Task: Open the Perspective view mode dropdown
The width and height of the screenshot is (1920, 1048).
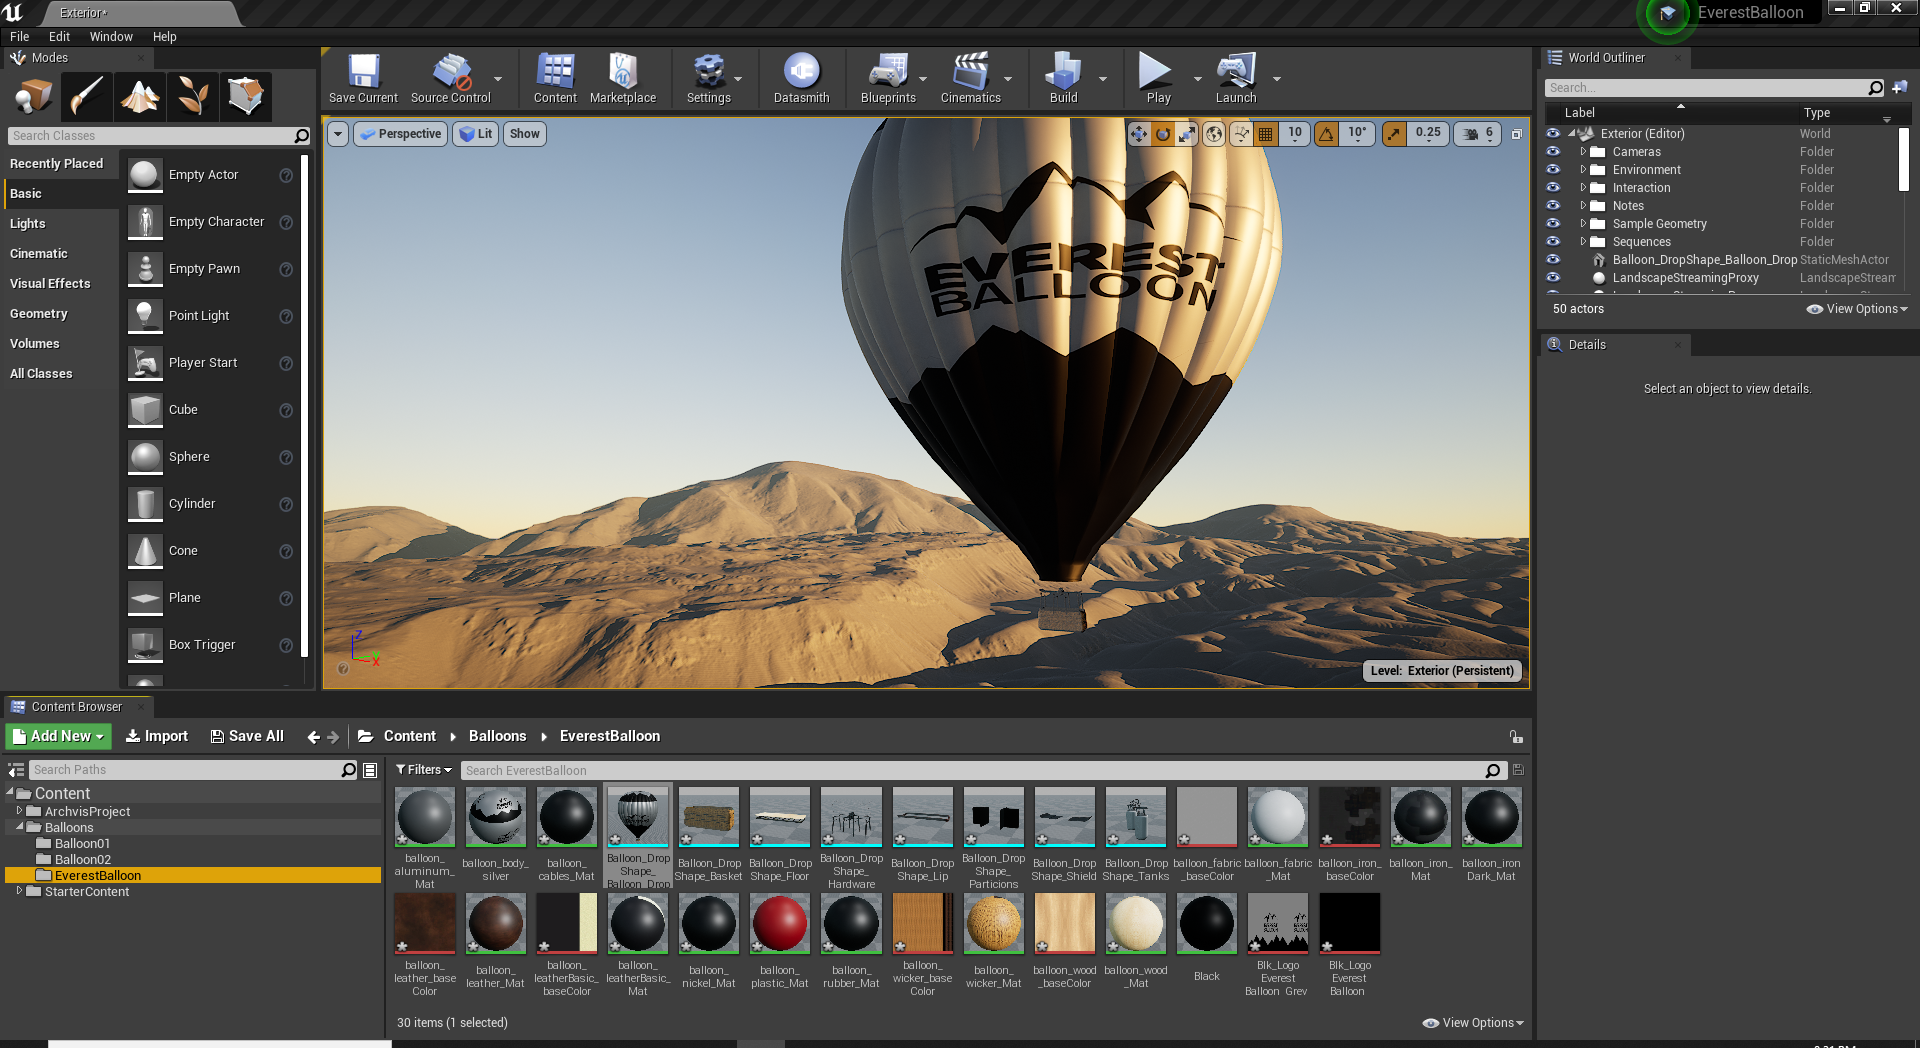Action: point(400,134)
